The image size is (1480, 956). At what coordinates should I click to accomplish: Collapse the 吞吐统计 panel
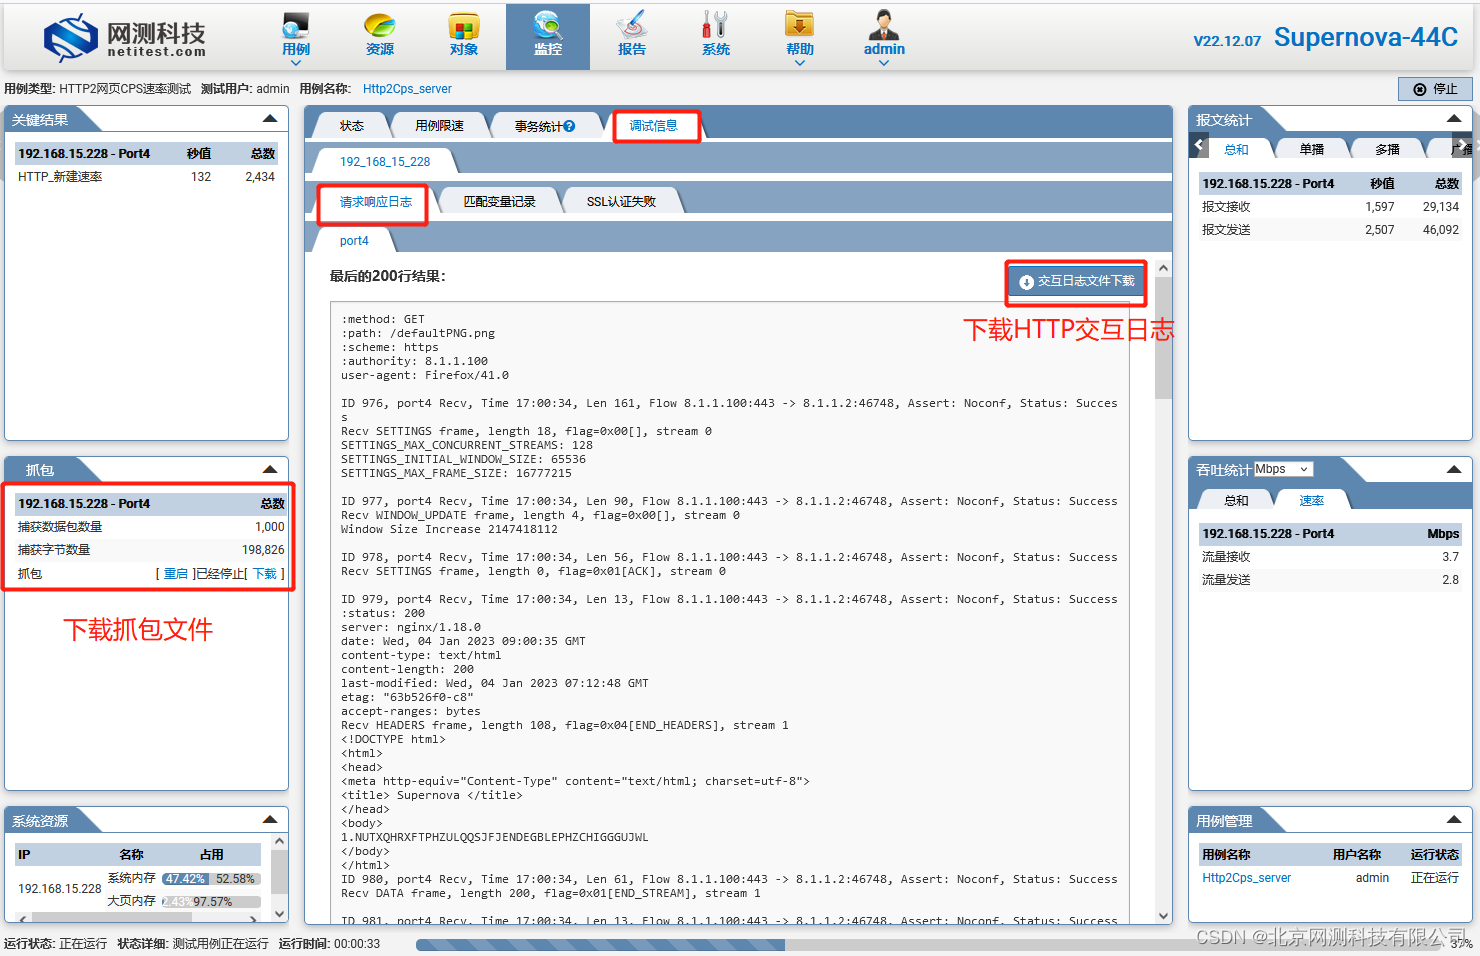tap(1454, 469)
